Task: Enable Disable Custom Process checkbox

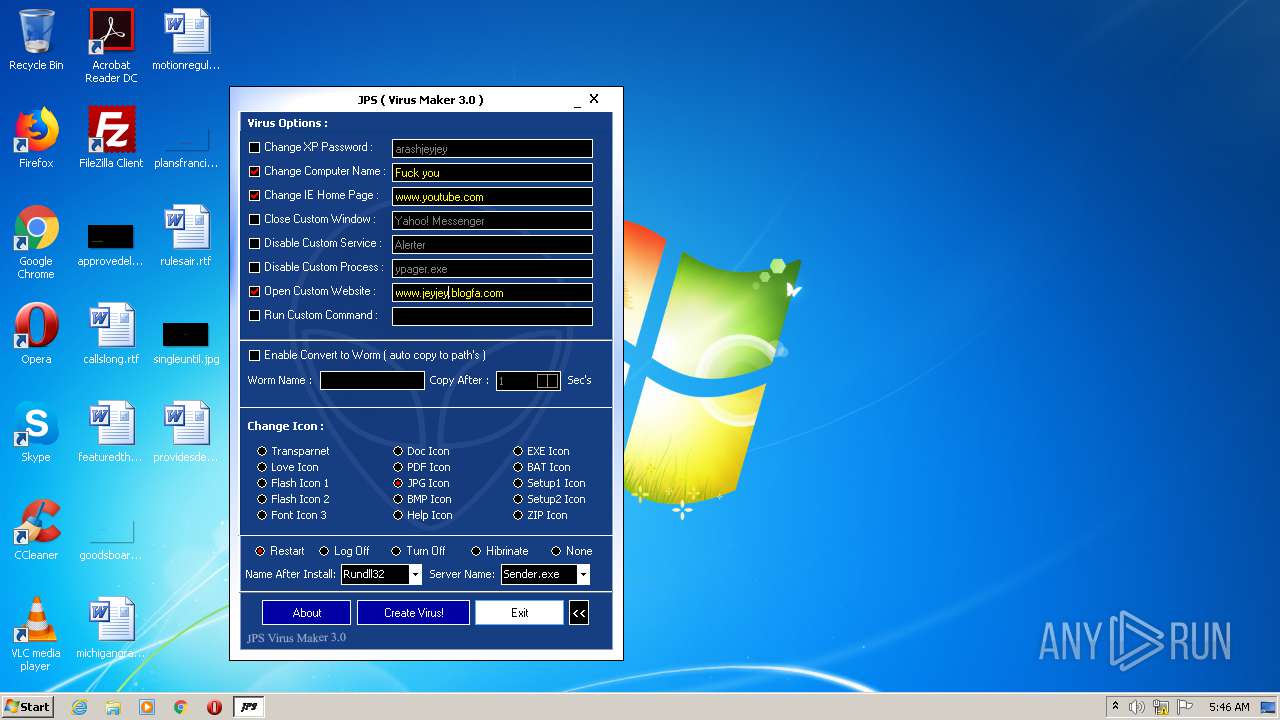Action: (x=254, y=267)
